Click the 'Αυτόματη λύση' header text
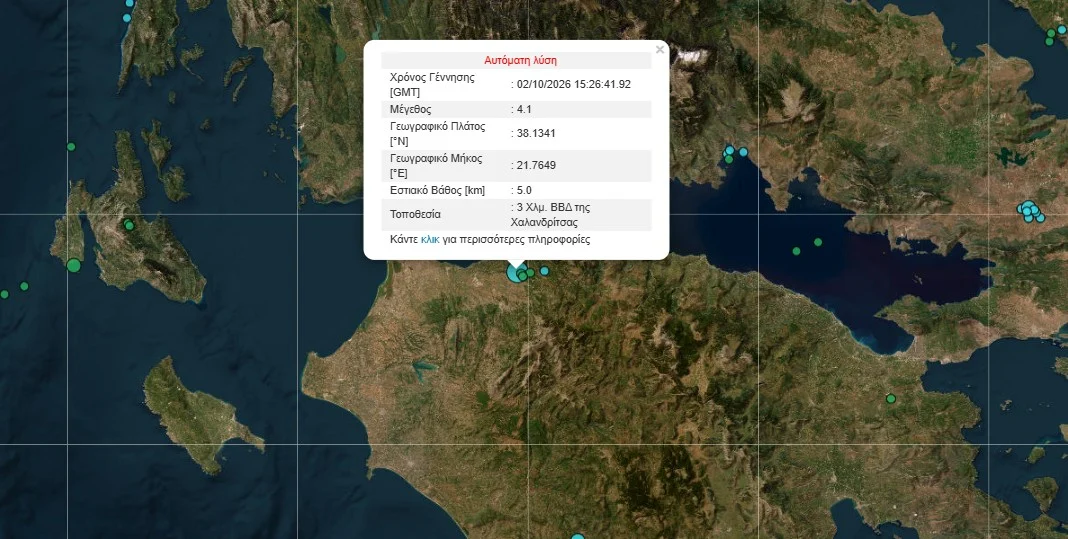1068x539 pixels. [521, 61]
